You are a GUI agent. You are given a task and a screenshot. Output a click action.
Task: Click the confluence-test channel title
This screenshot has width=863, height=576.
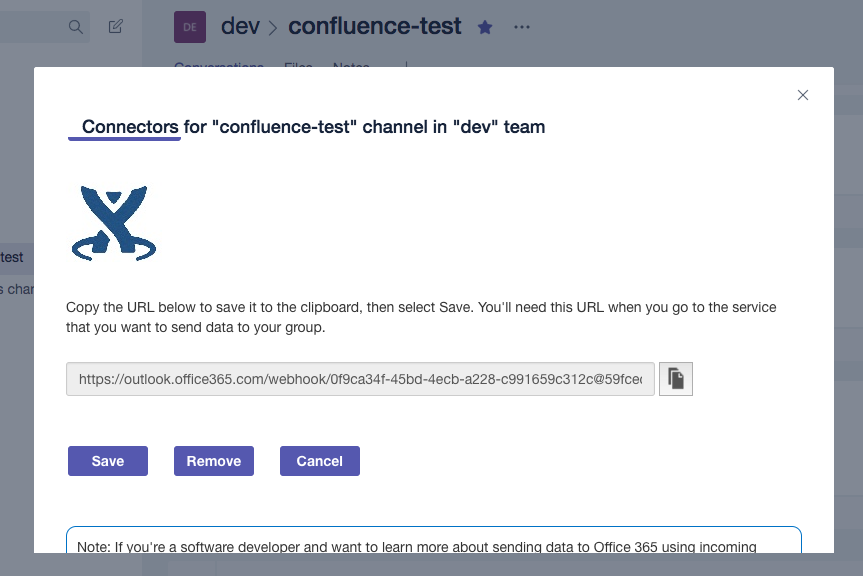[375, 26]
